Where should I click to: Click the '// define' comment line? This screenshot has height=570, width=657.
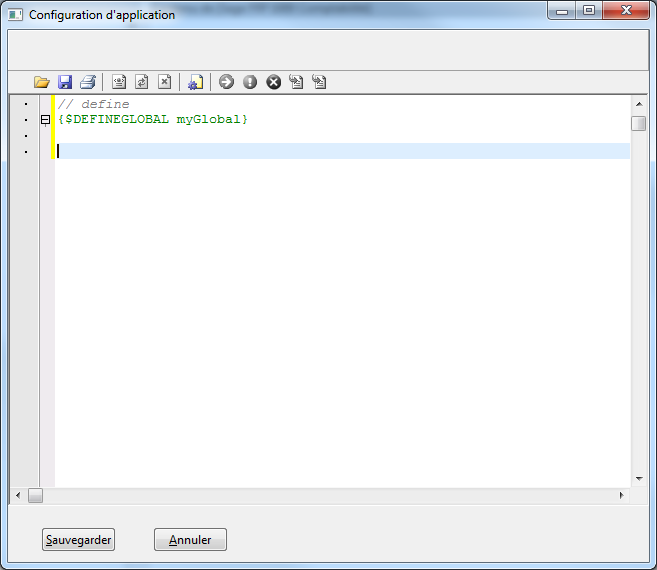[93, 104]
